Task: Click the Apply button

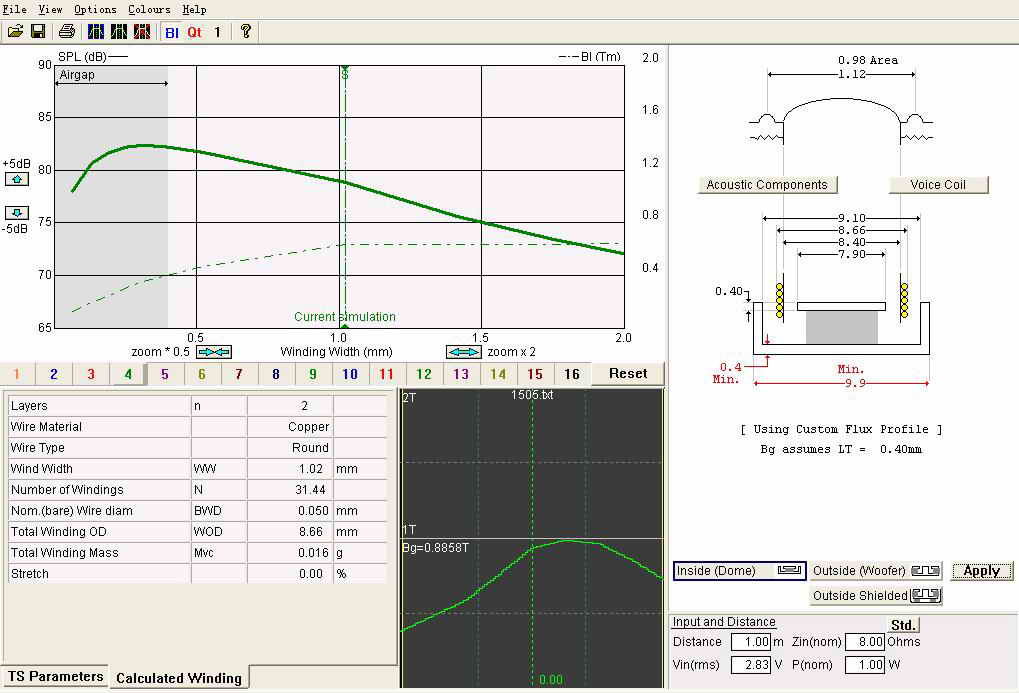Action: pos(982,571)
